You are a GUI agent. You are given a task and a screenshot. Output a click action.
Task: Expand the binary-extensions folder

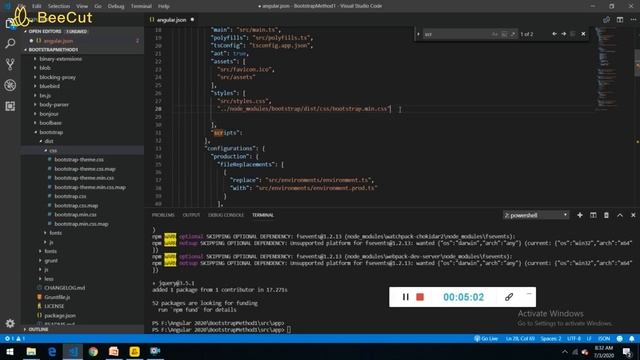pyautogui.click(x=60, y=59)
